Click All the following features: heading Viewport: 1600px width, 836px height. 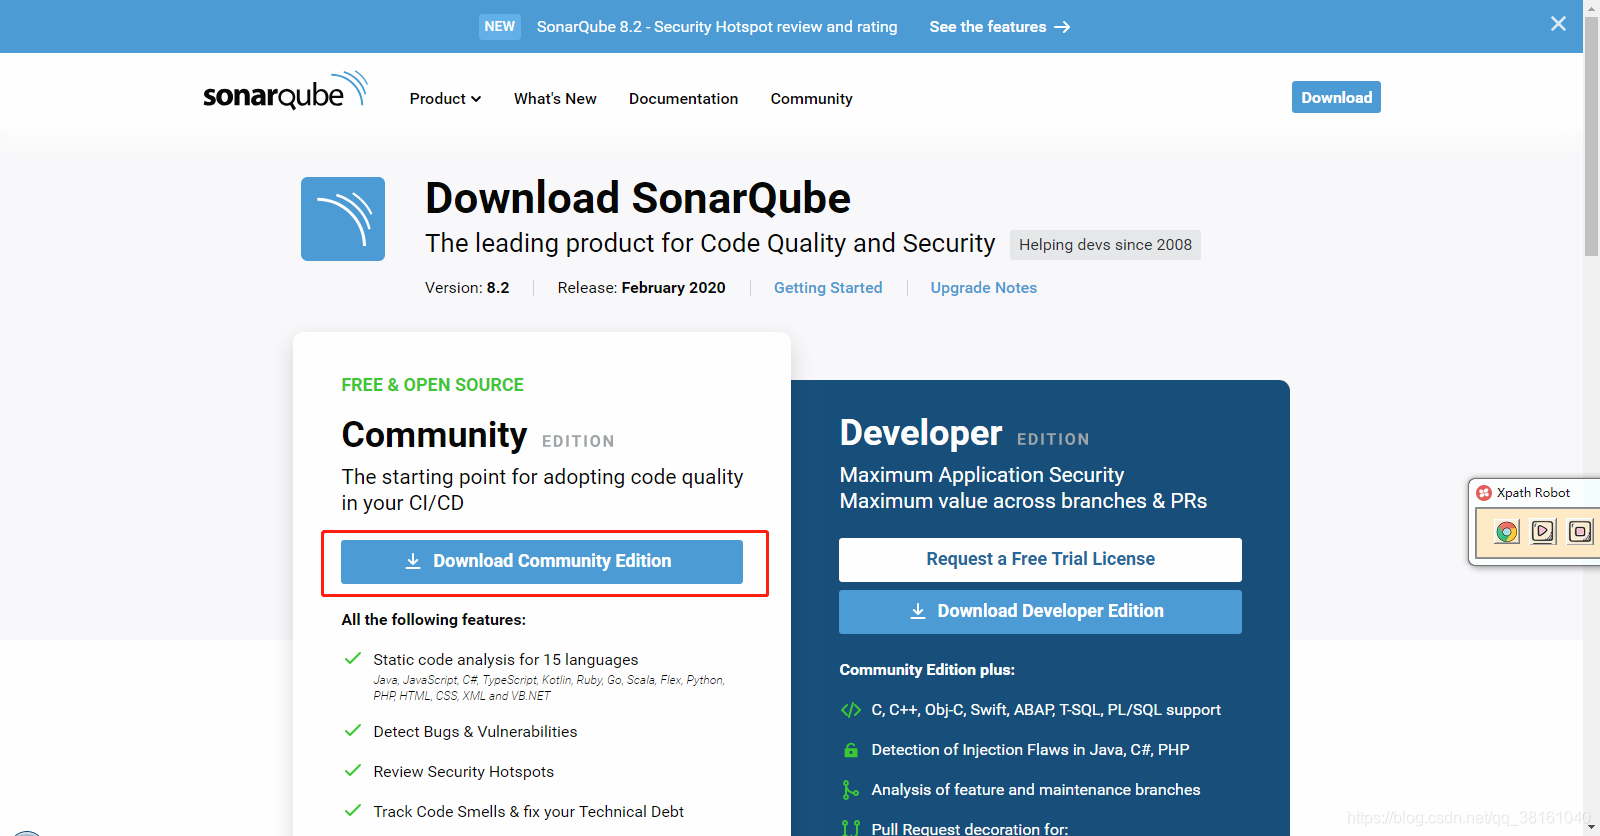433,620
